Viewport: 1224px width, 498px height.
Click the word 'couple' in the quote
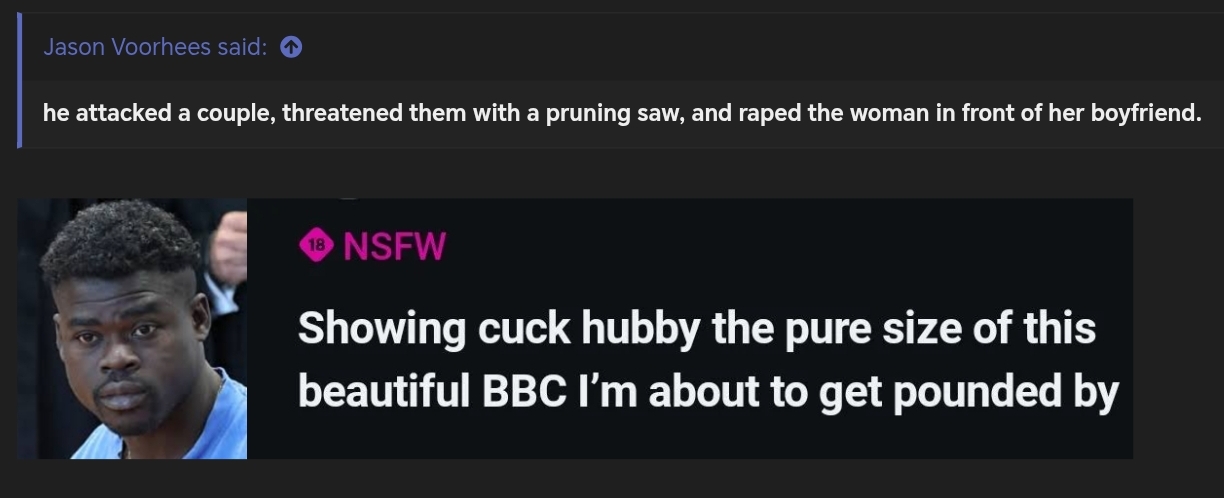tap(232, 113)
